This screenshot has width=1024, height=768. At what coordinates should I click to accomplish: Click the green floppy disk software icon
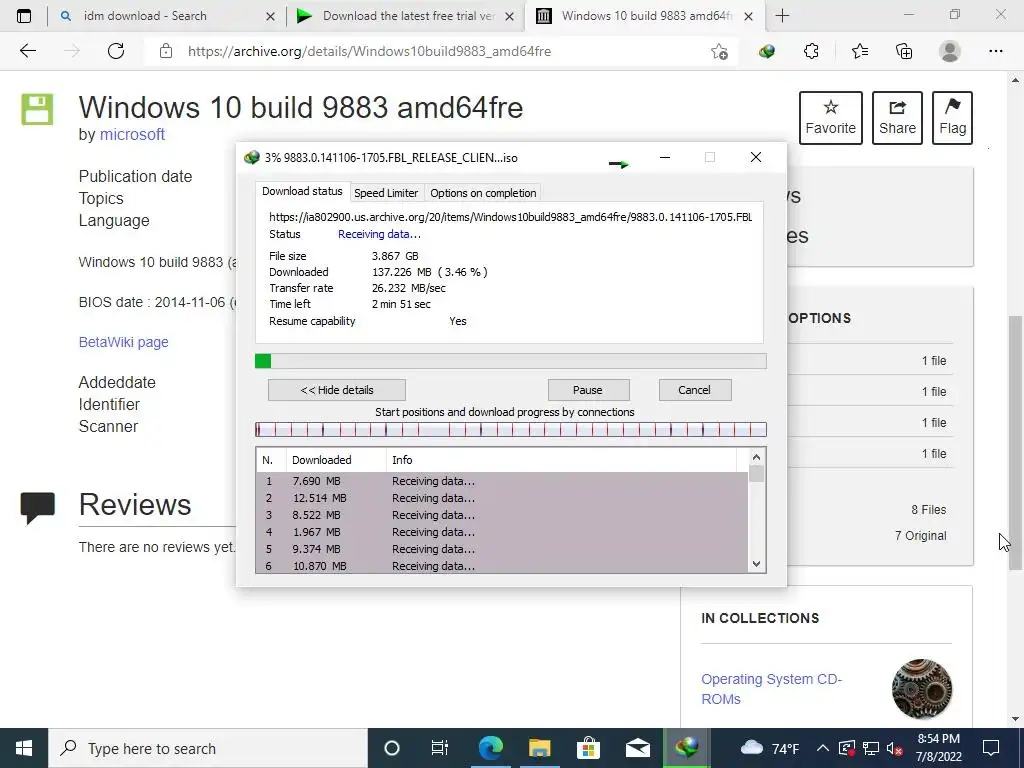(37, 109)
